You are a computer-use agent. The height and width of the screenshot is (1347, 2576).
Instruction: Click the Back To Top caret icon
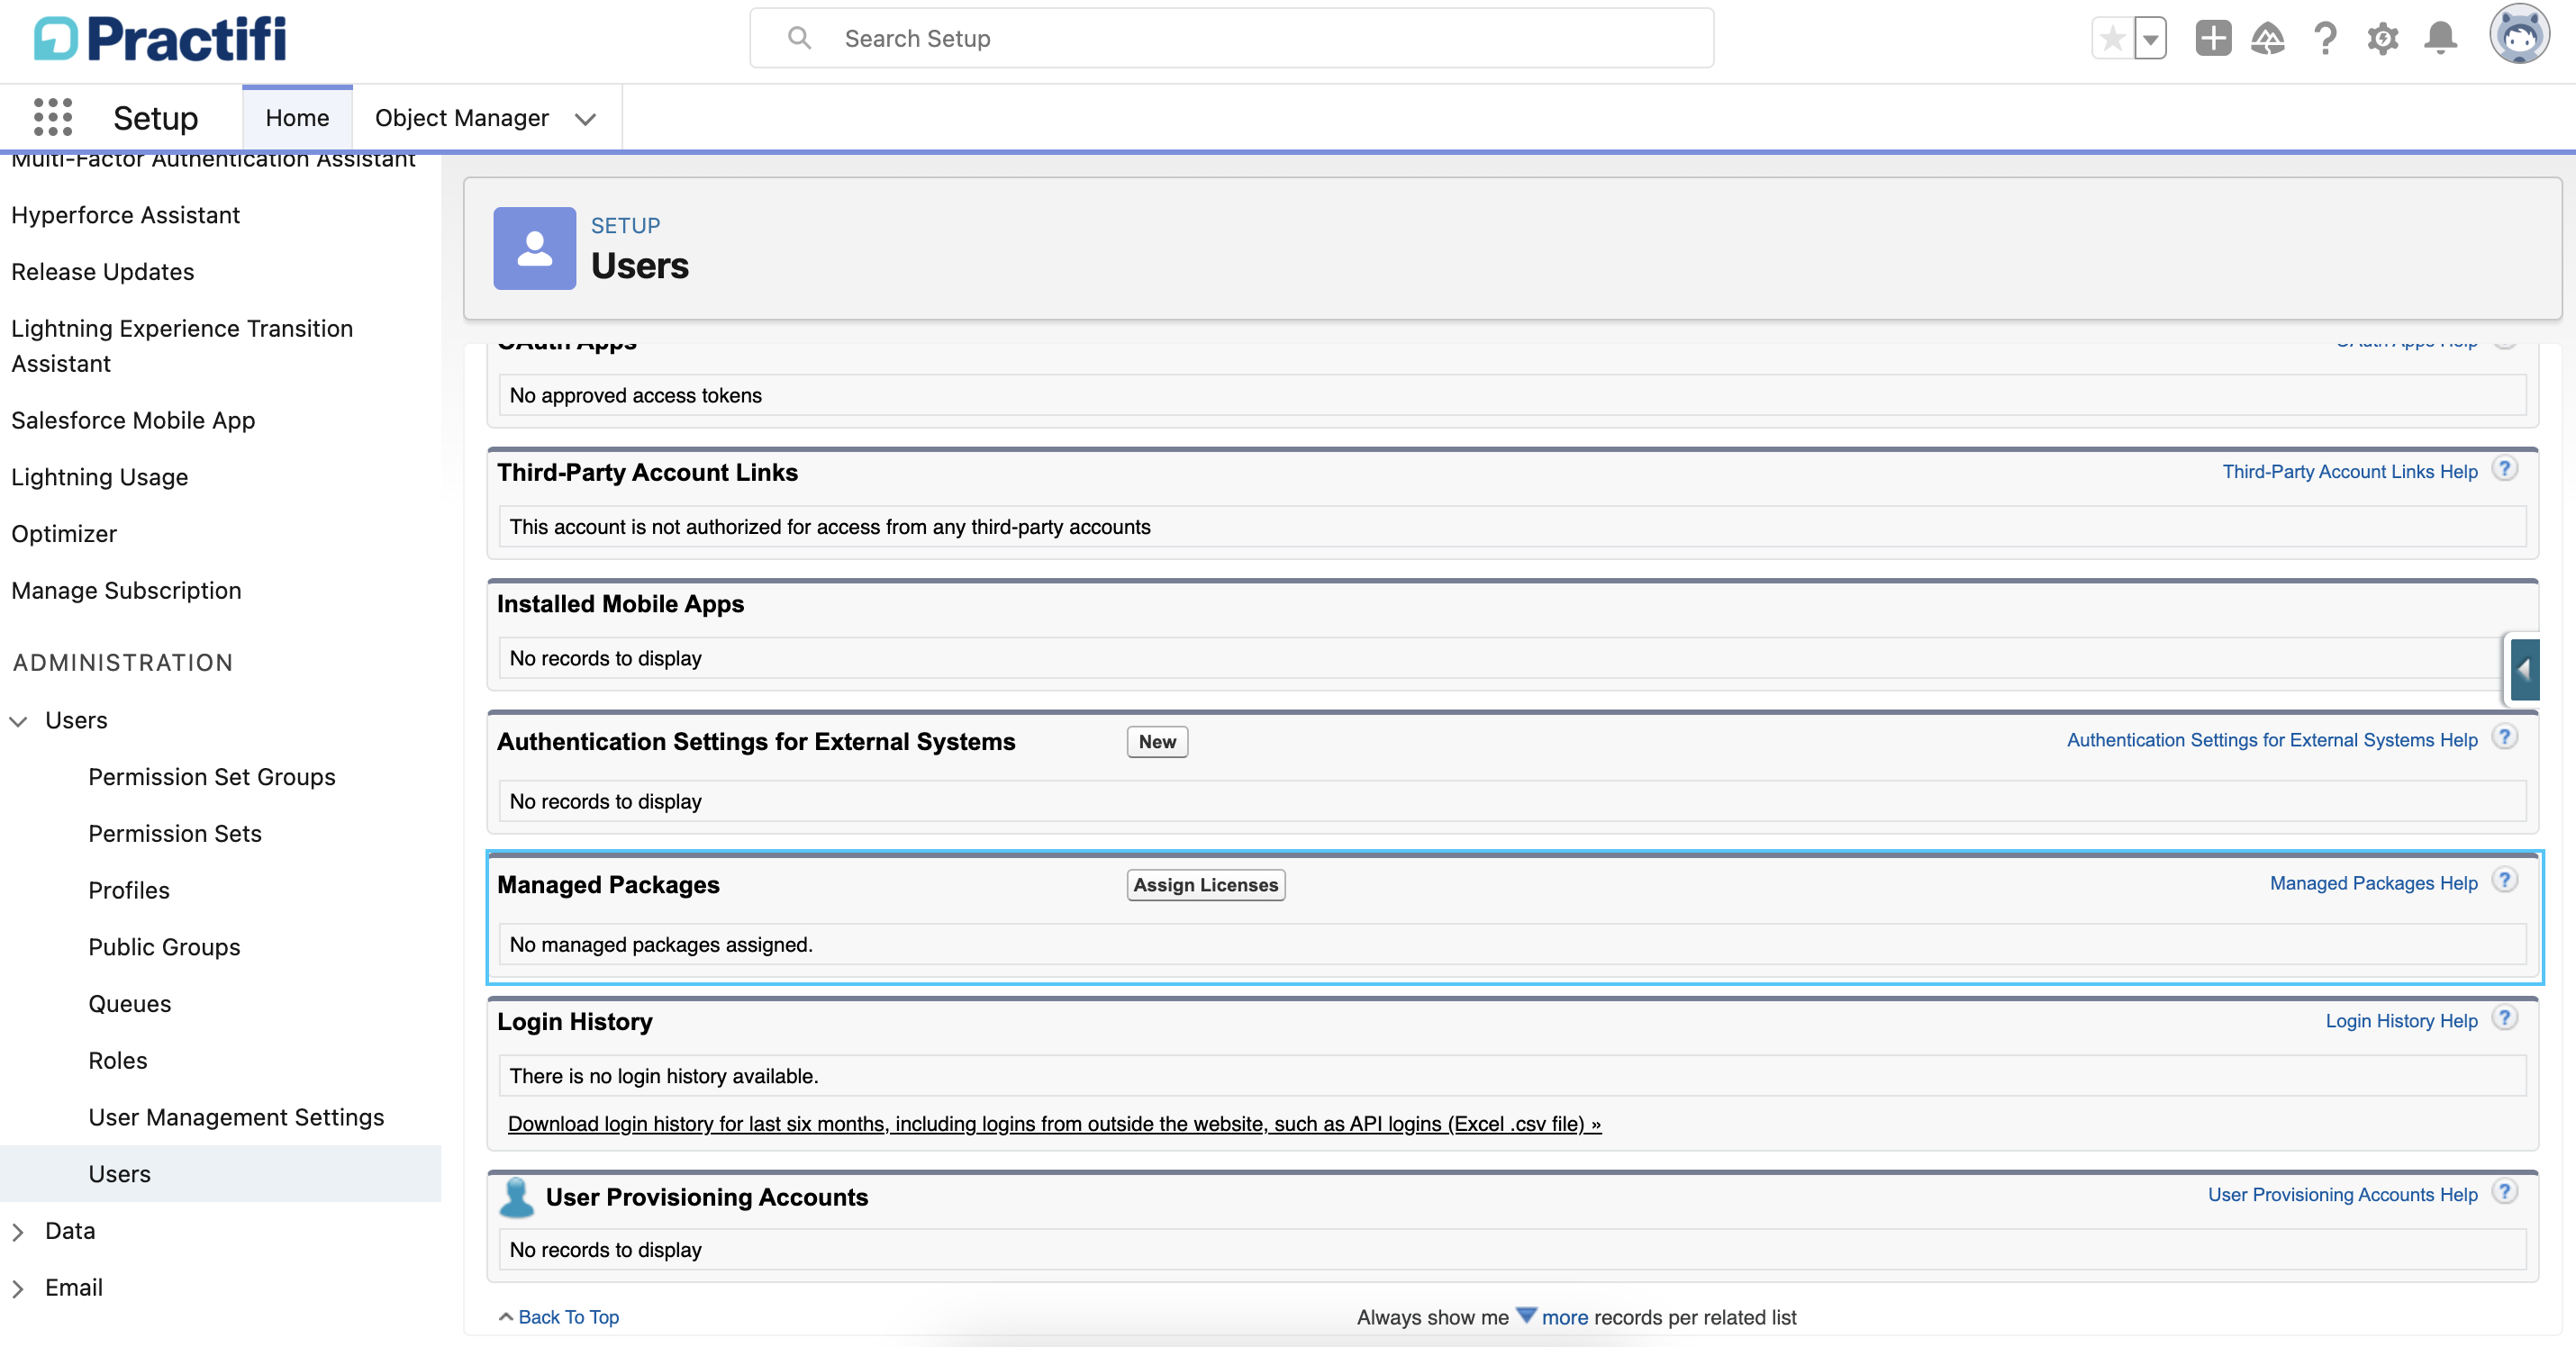[x=506, y=1317]
